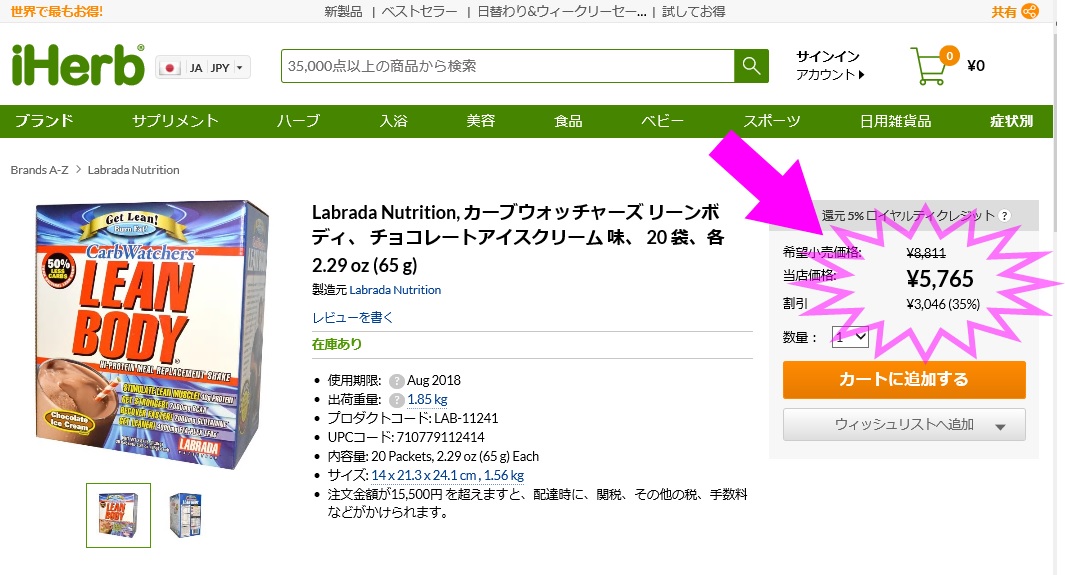Open the サプリメント menu
This screenshot has width=1065, height=575.
(175, 121)
